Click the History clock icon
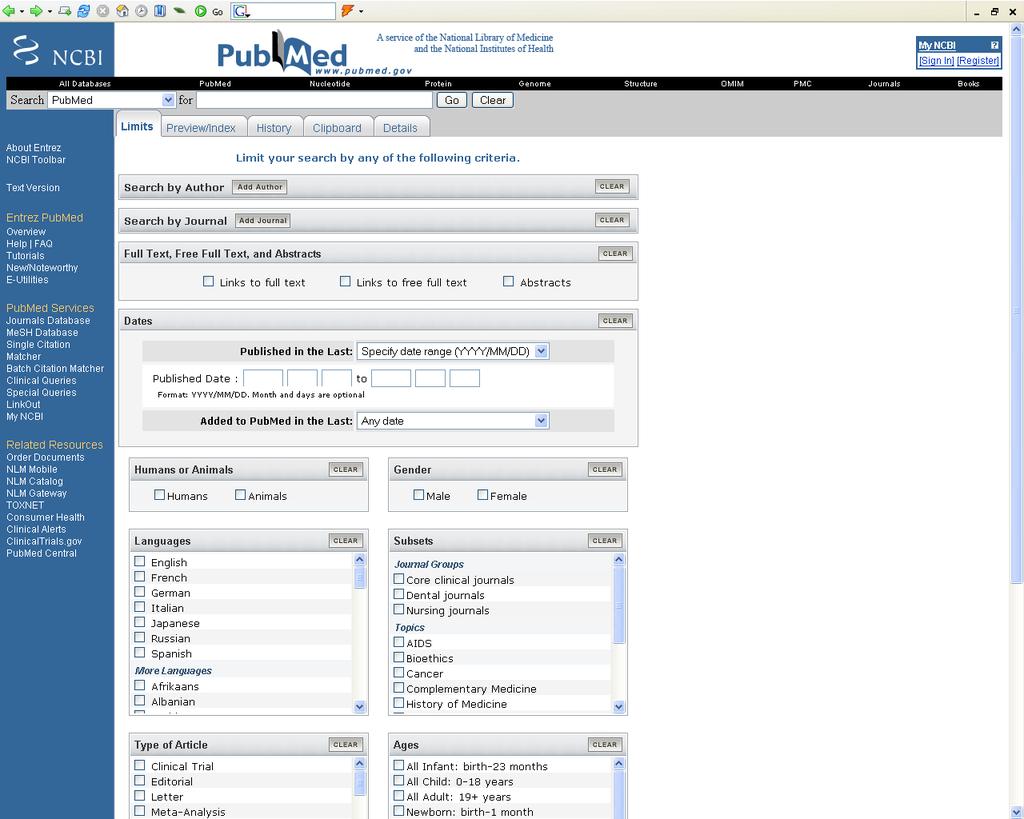 (x=141, y=11)
